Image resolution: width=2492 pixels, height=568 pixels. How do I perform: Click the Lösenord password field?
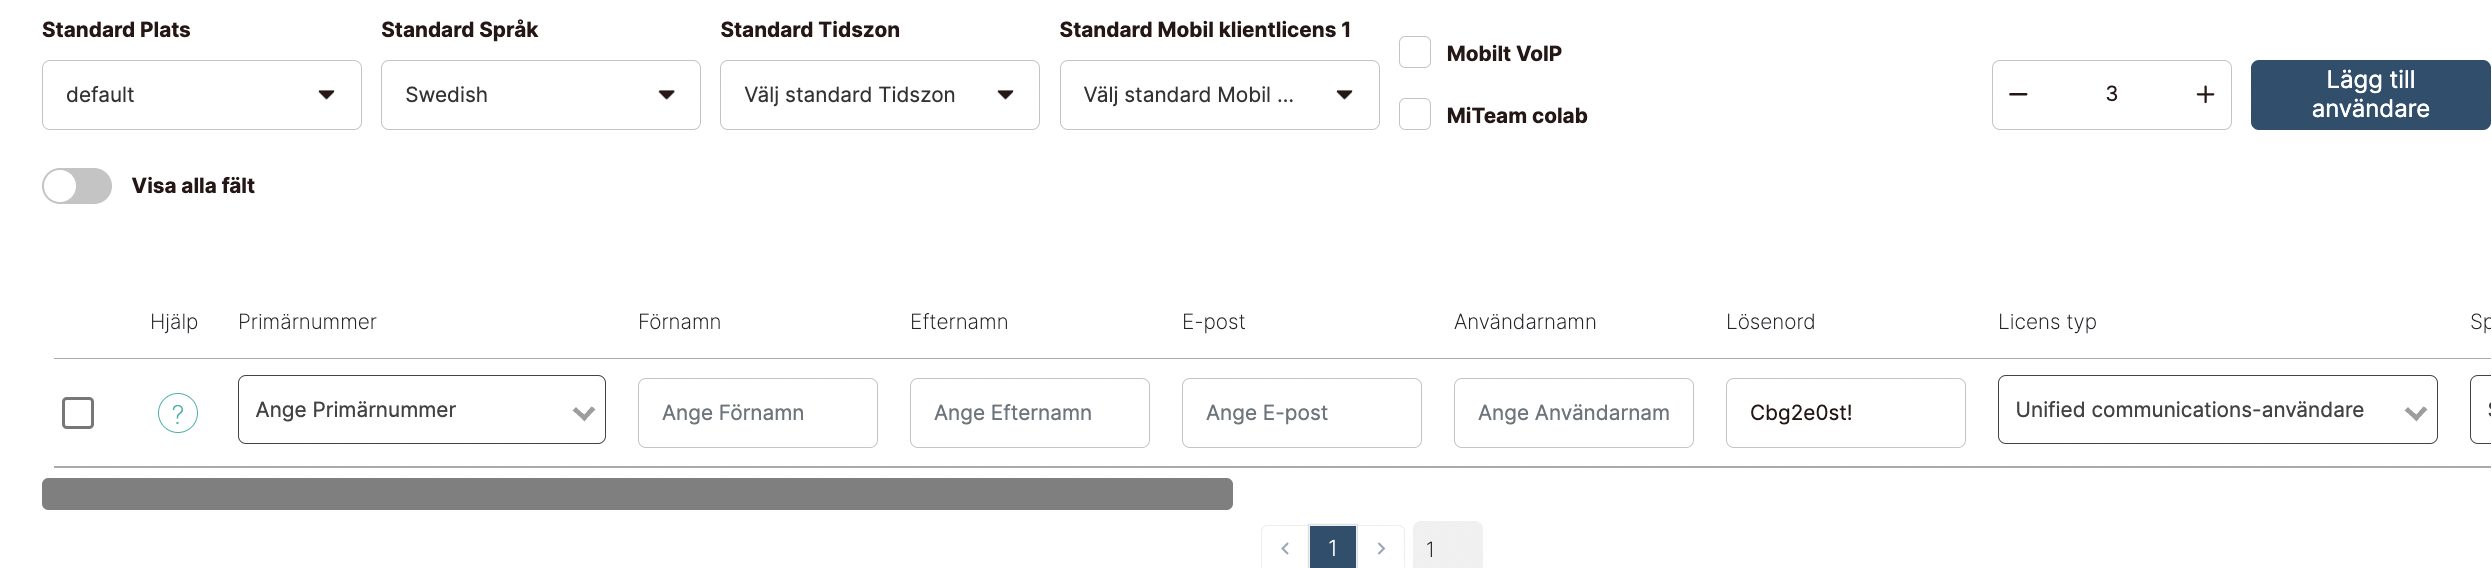(1846, 413)
